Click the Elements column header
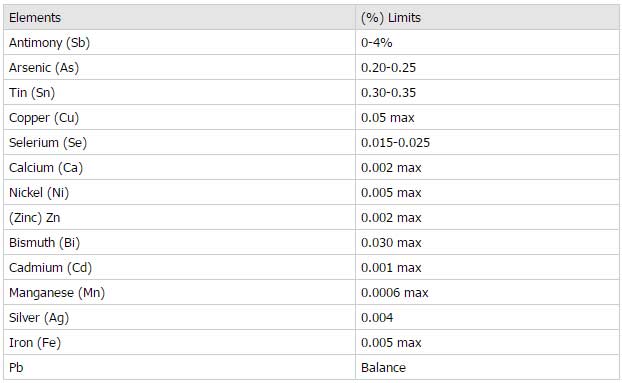This screenshot has height=383, width=622. tap(179, 17)
